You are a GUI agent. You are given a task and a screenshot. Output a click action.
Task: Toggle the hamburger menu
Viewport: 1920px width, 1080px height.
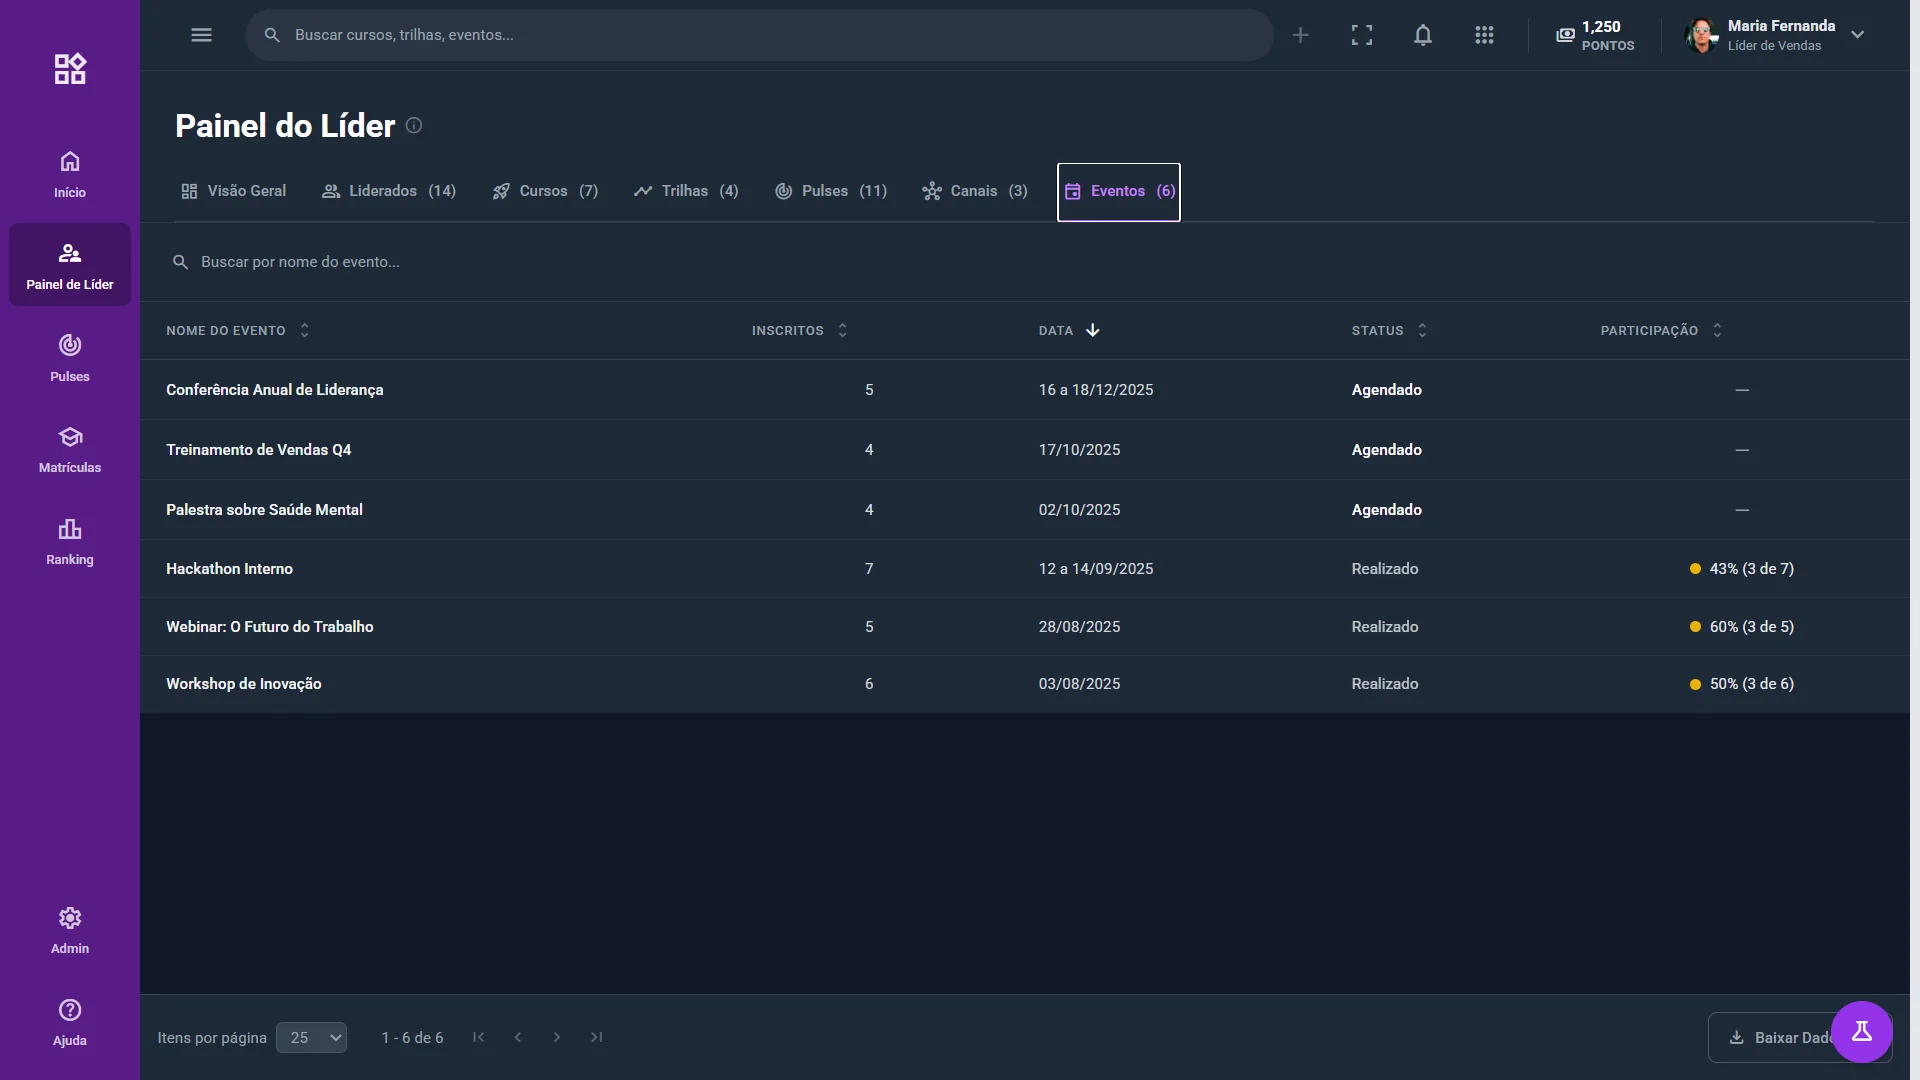(x=201, y=35)
